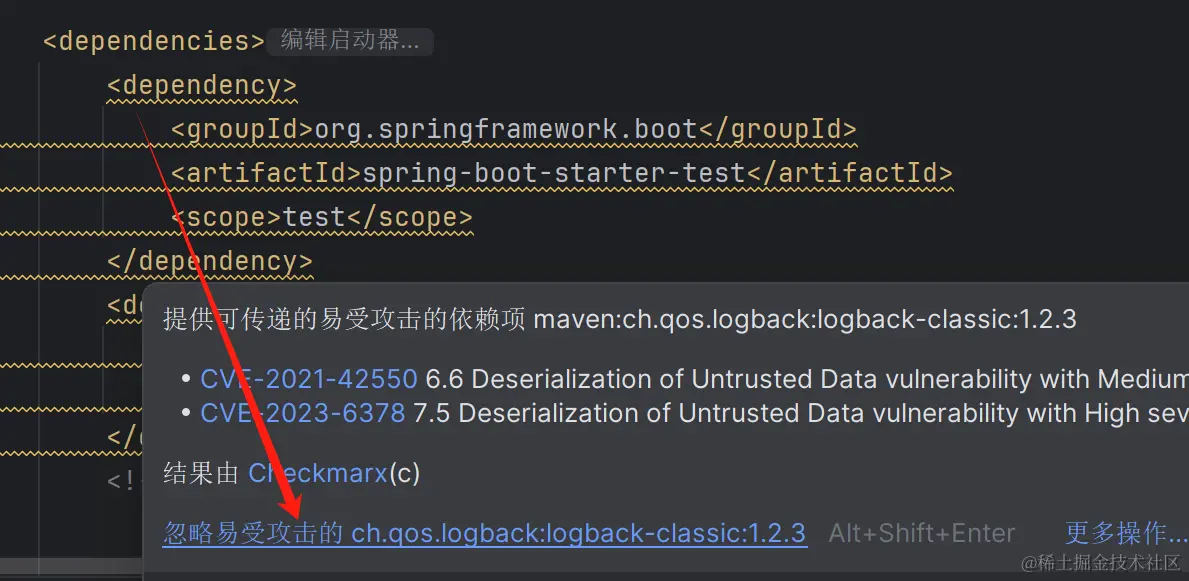The image size is (1189, 581).
Task: Place cursor in org.springframework.boot text
Action: pyautogui.click(x=505, y=130)
